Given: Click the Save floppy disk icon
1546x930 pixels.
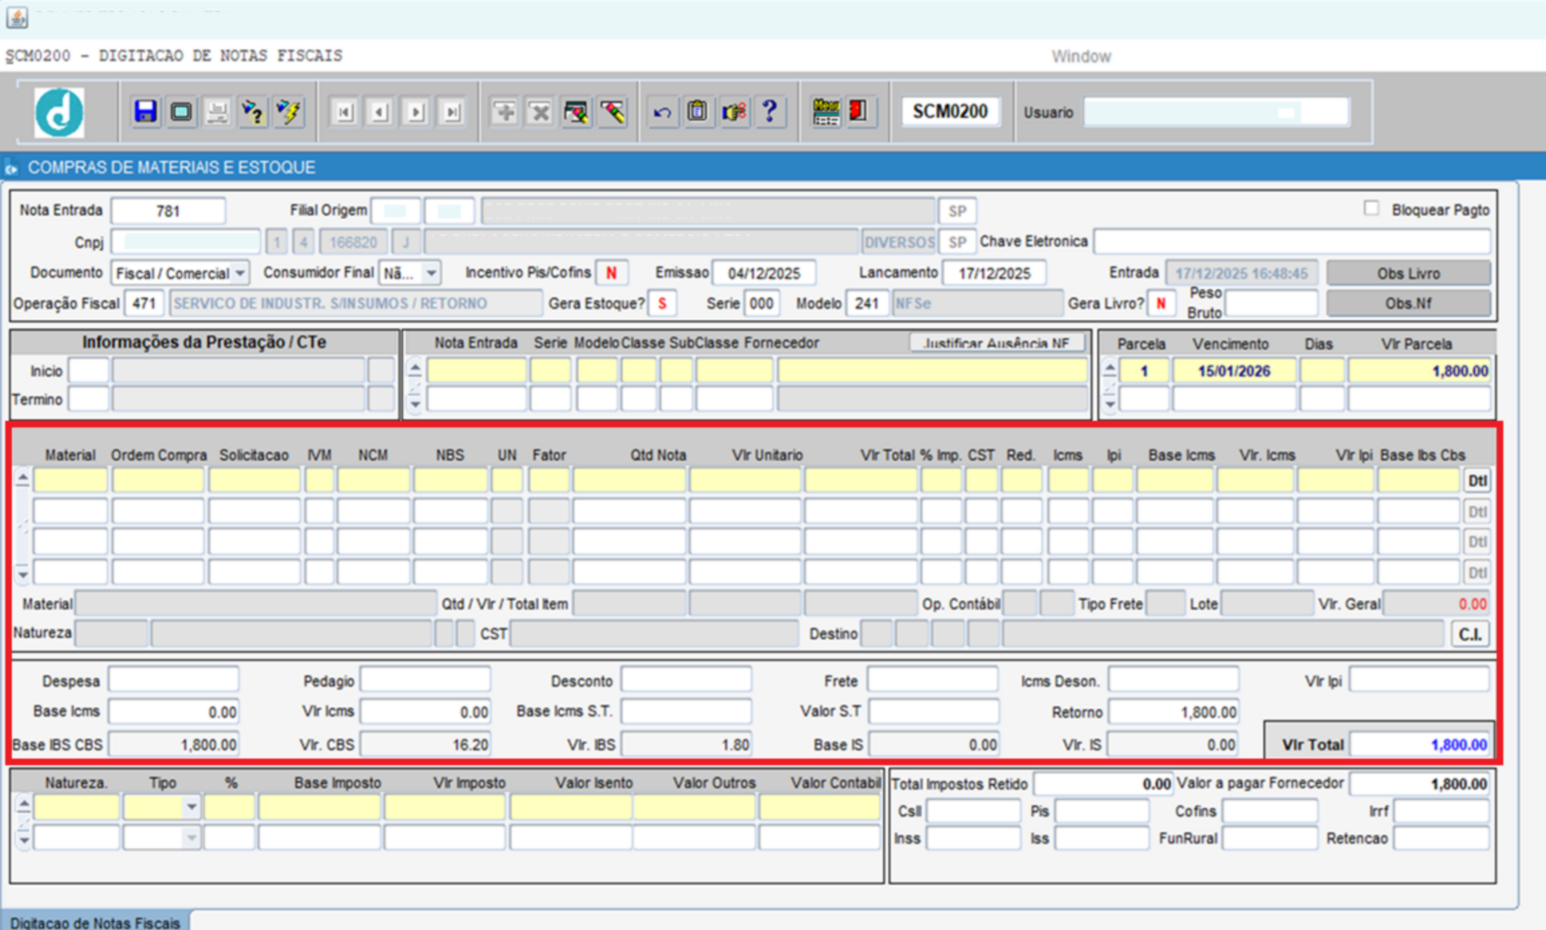Looking at the screenshot, I should click(145, 112).
